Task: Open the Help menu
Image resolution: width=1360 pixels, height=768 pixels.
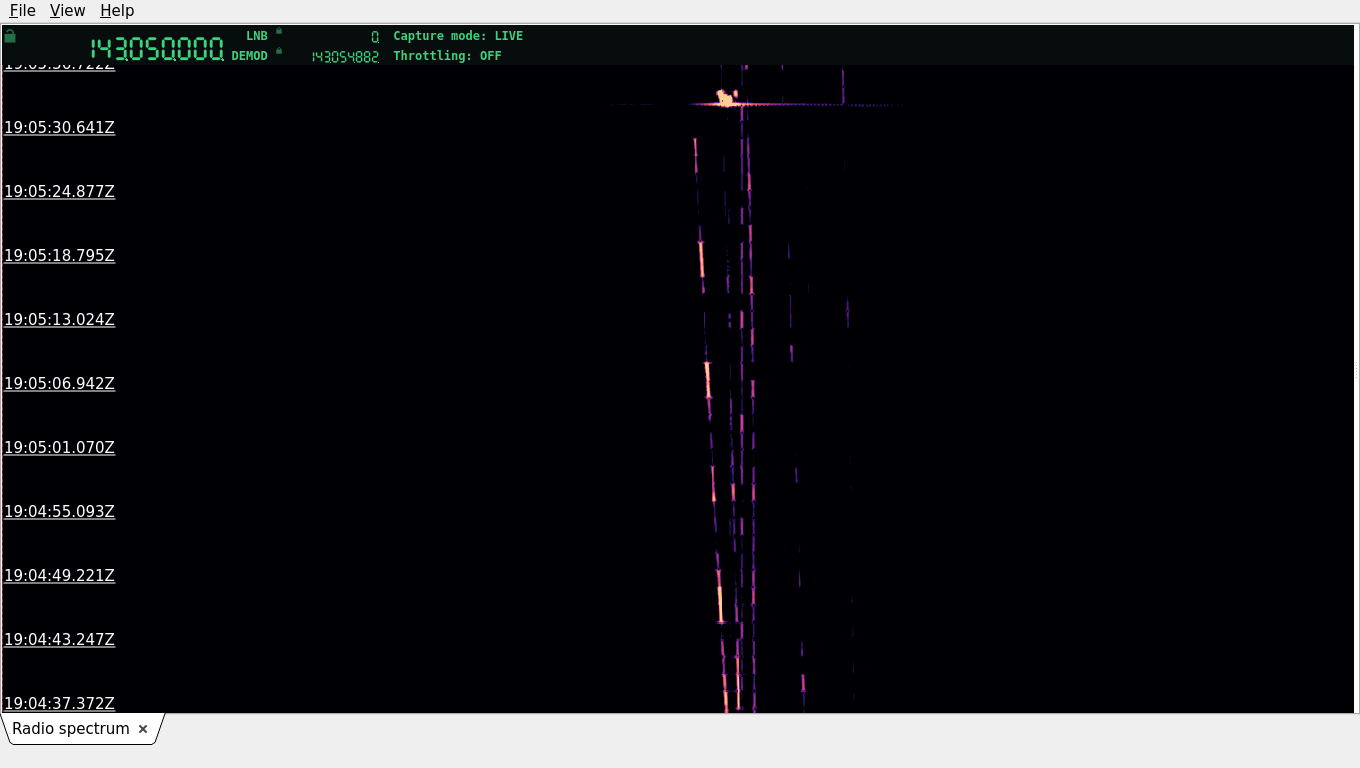Action: pyautogui.click(x=117, y=11)
